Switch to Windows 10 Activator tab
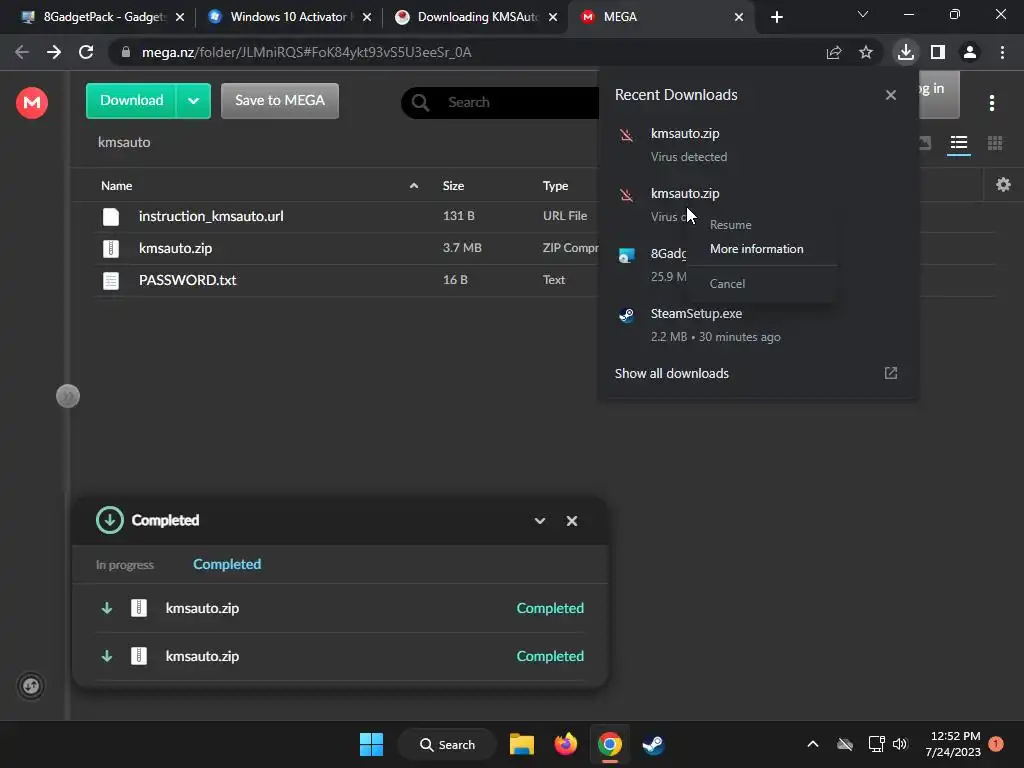 288,17
